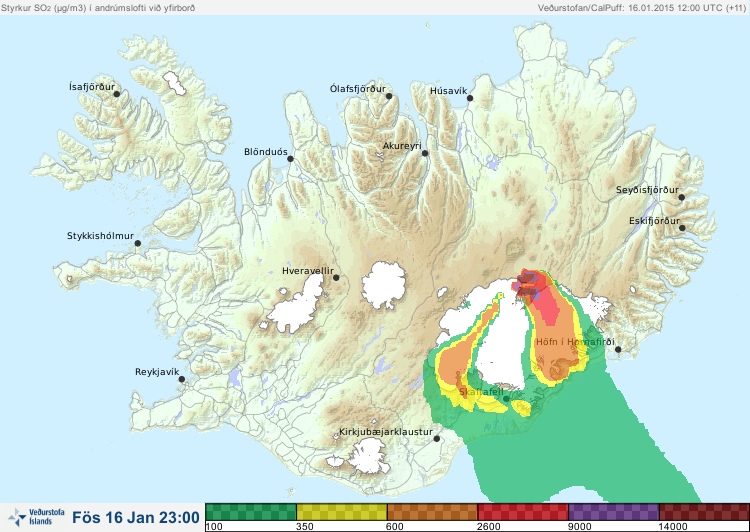750x532 pixels.
Task: Click the Eskifjörður label text
Action: [654, 221]
